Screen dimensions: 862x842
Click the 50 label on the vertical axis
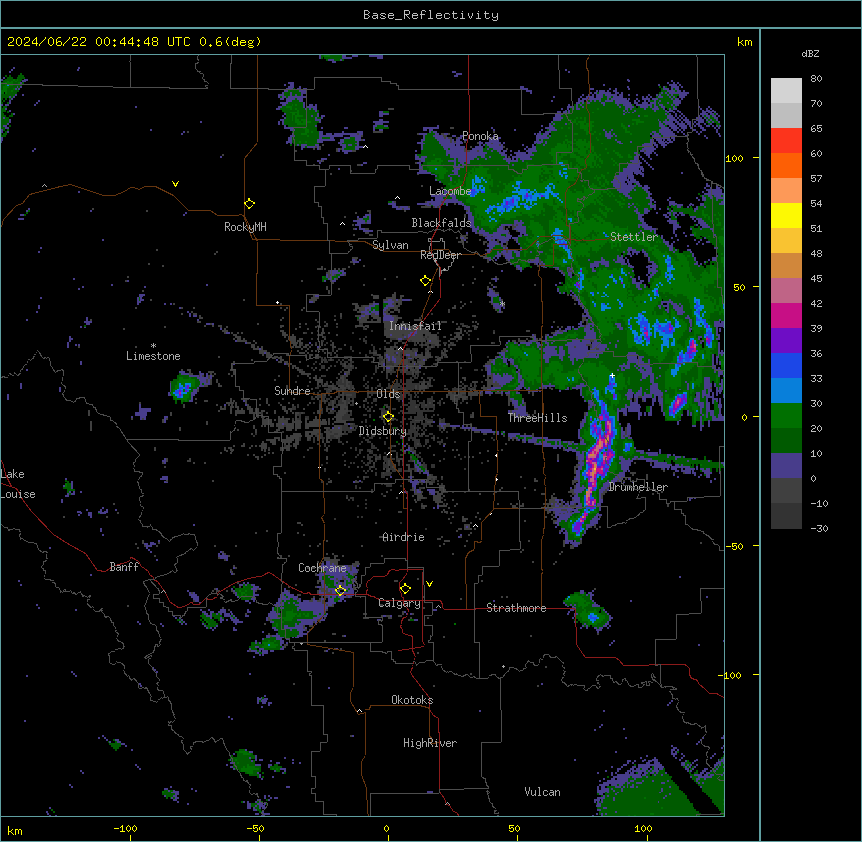tap(739, 287)
